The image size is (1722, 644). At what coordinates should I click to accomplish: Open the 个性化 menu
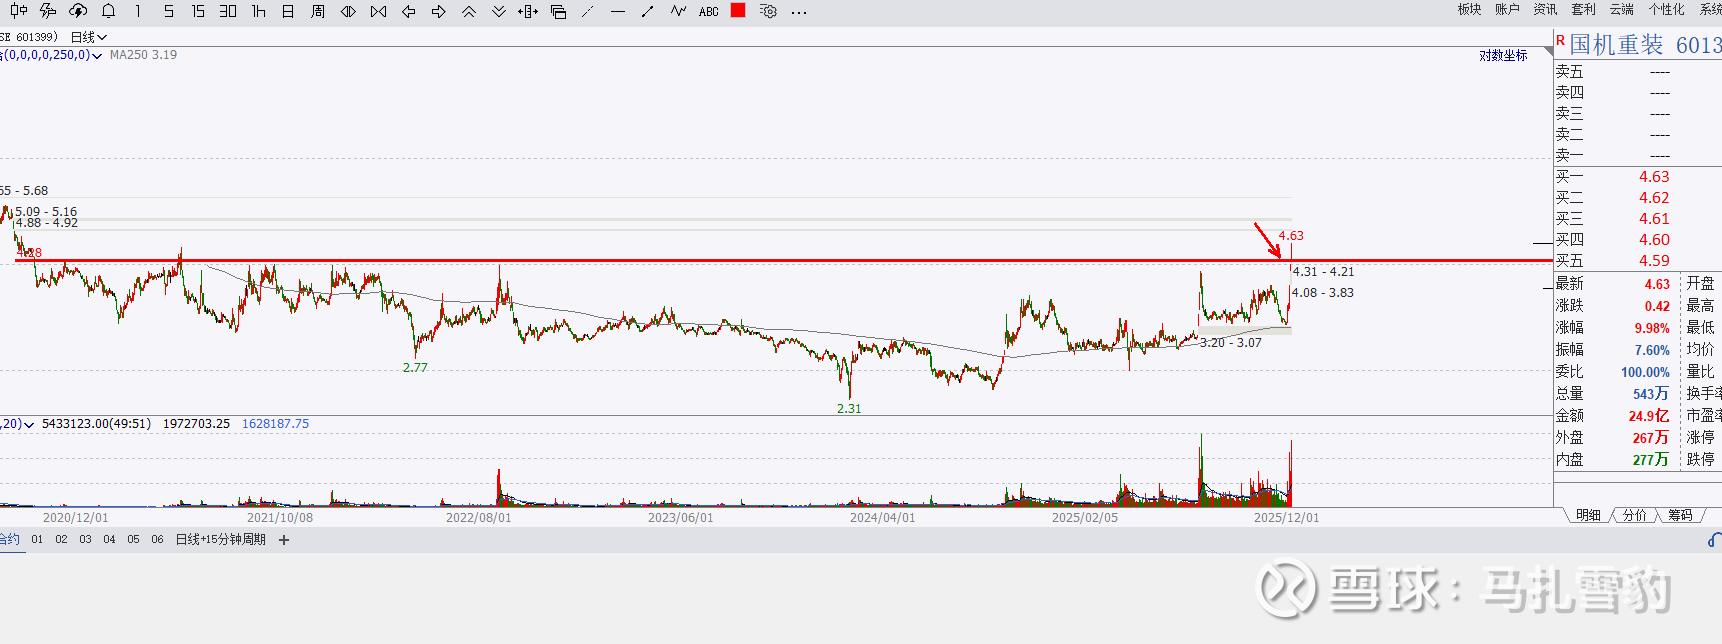pos(1666,9)
